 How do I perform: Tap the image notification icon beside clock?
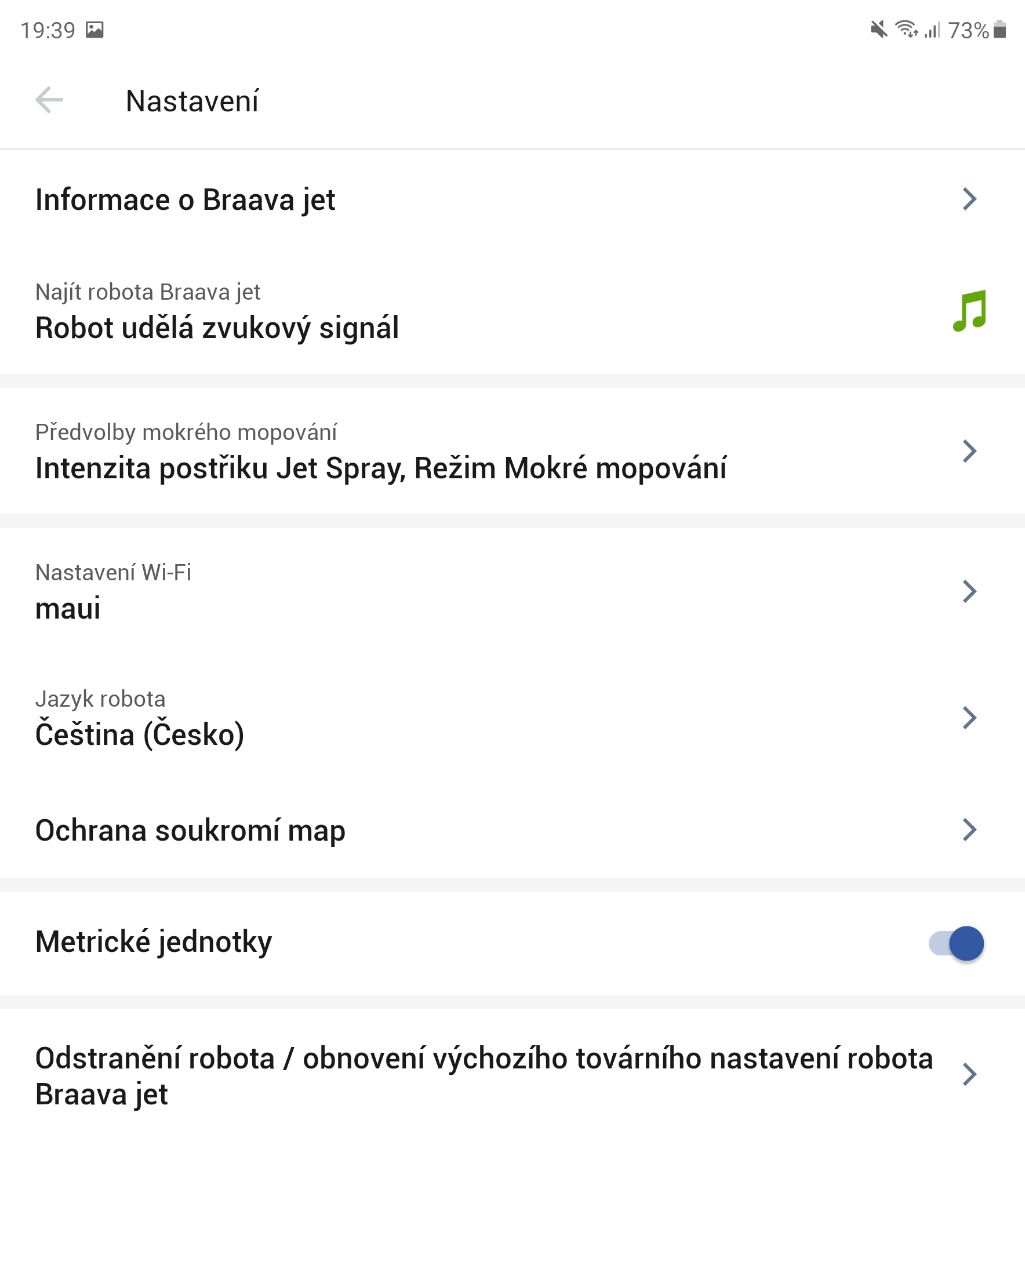pyautogui.click(x=95, y=30)
